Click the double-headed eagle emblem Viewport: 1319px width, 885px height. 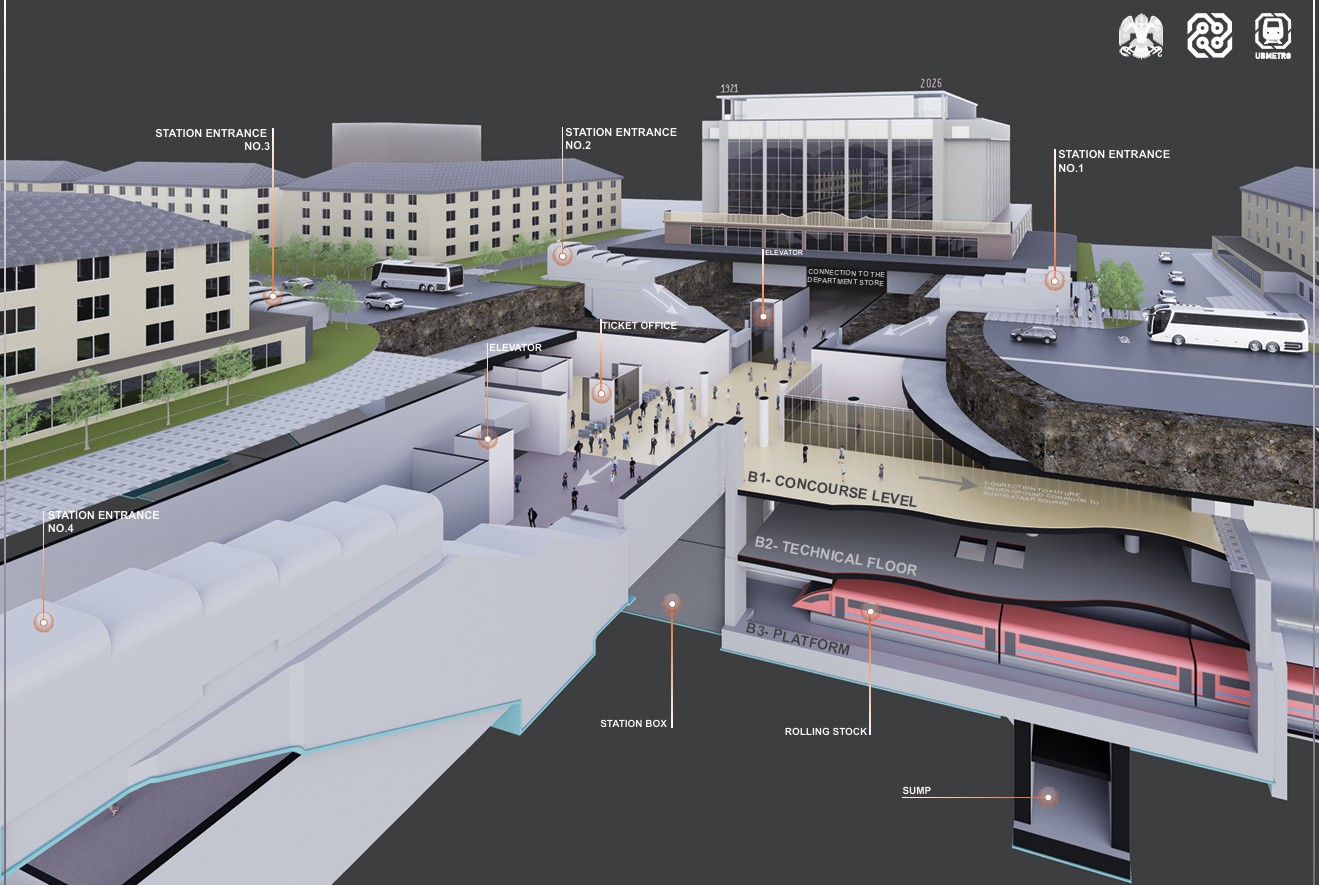[x=1140, y=36]
